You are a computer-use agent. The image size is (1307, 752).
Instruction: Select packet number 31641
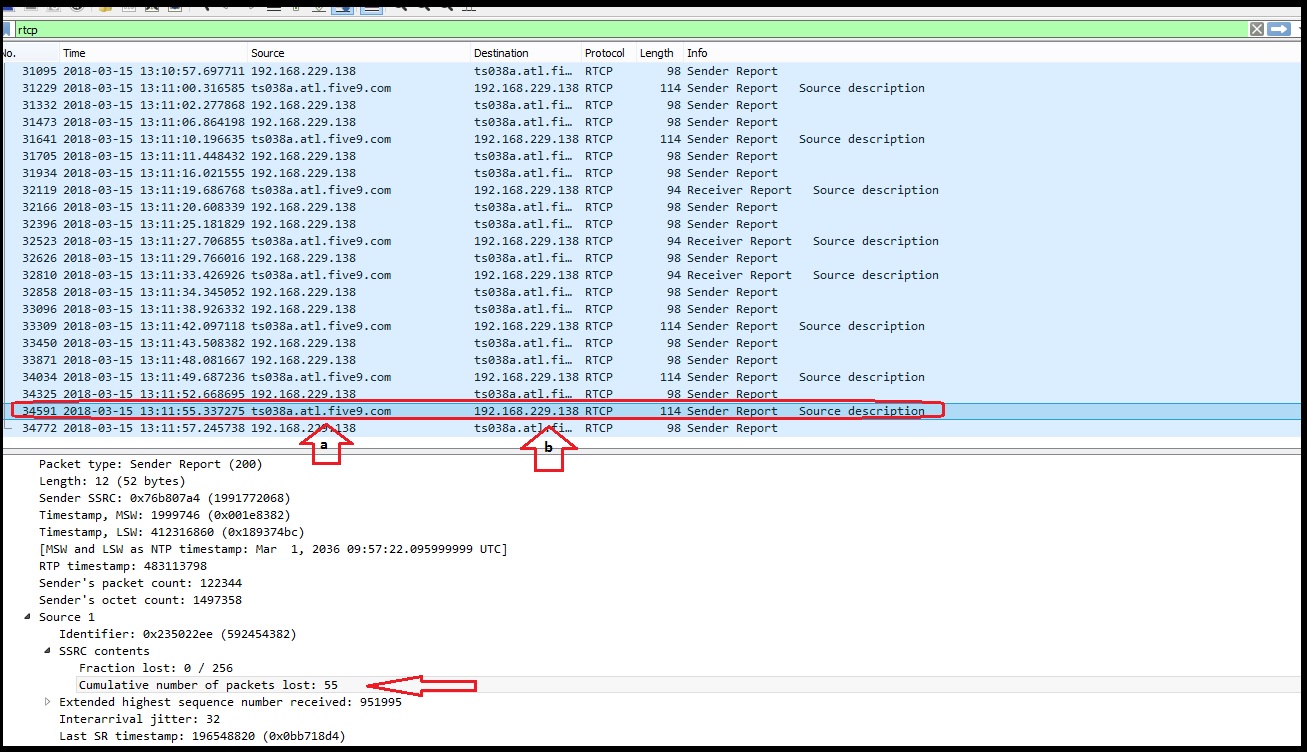[653, 139]
